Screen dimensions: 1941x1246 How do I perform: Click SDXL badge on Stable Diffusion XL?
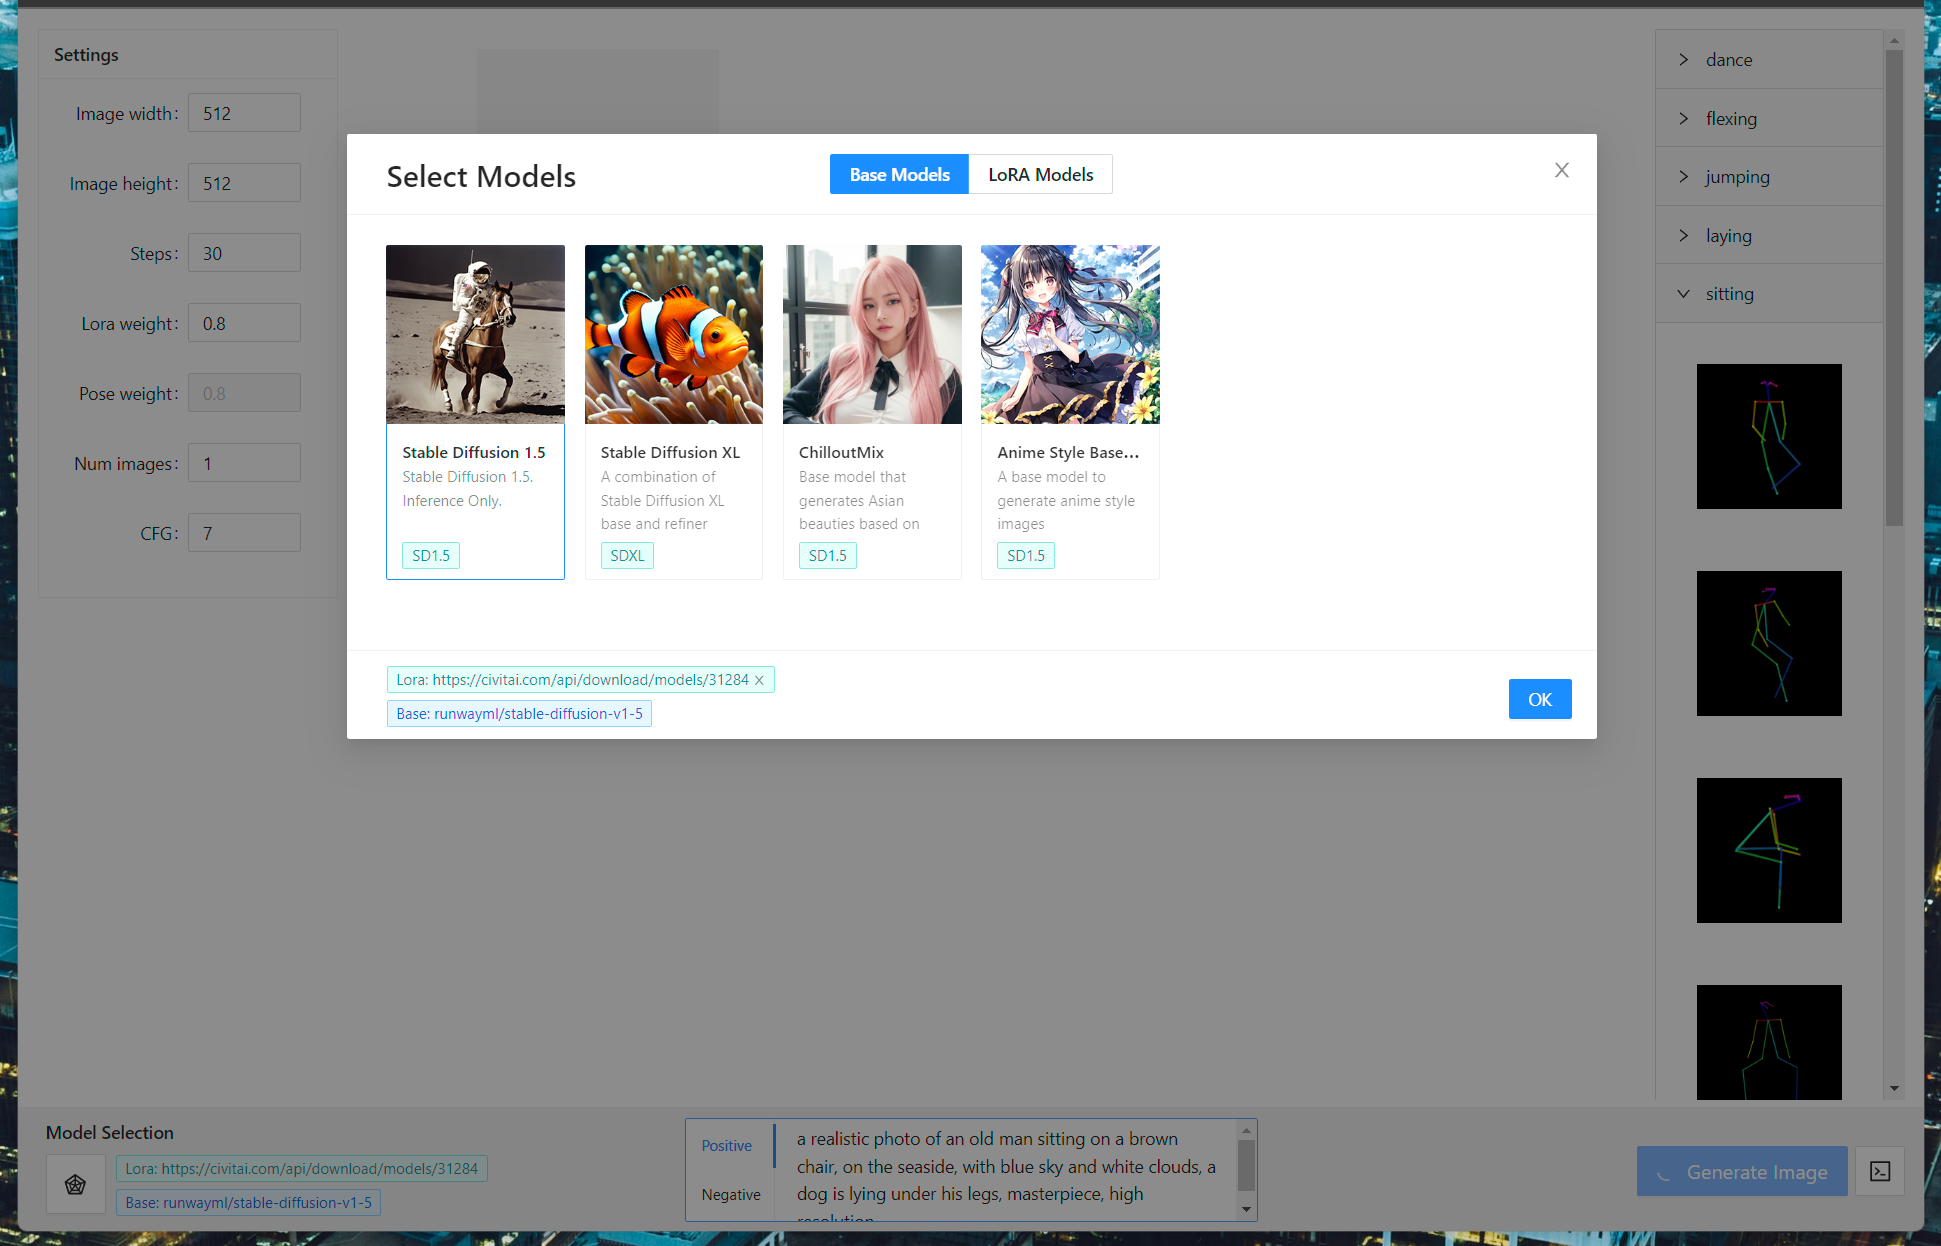[x=627, y=556]
